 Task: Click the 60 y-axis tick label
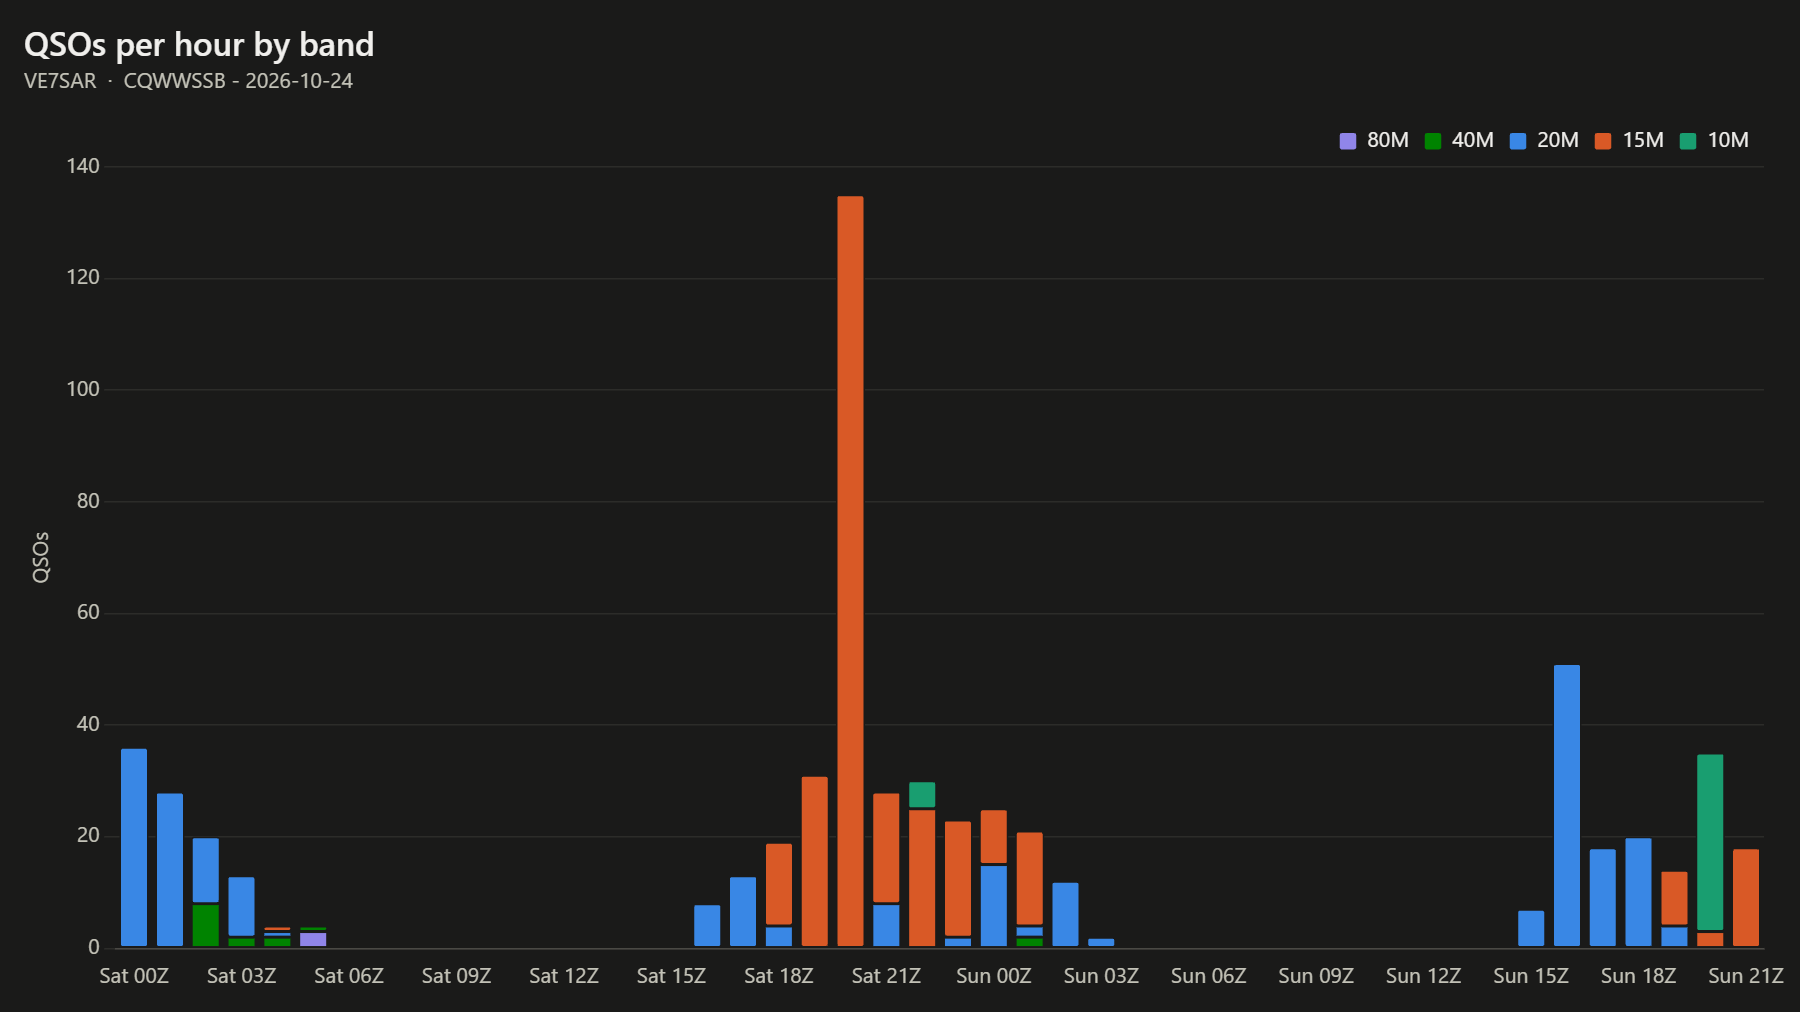pos(88,612)
